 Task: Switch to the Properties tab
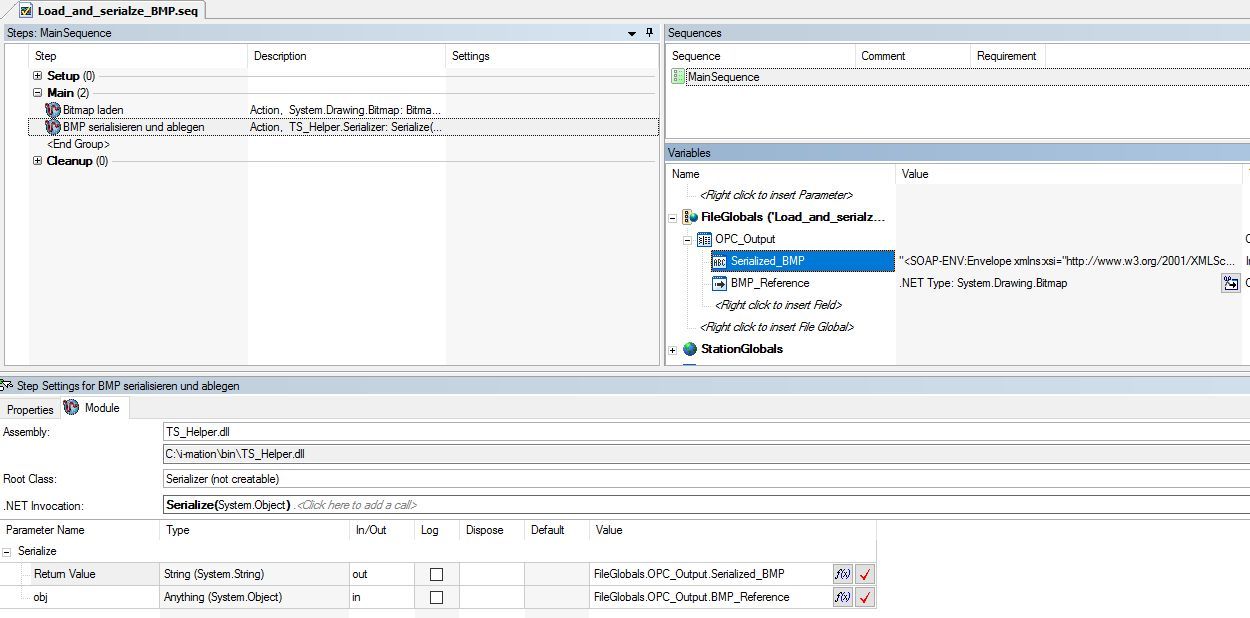[x=29, y=409]
